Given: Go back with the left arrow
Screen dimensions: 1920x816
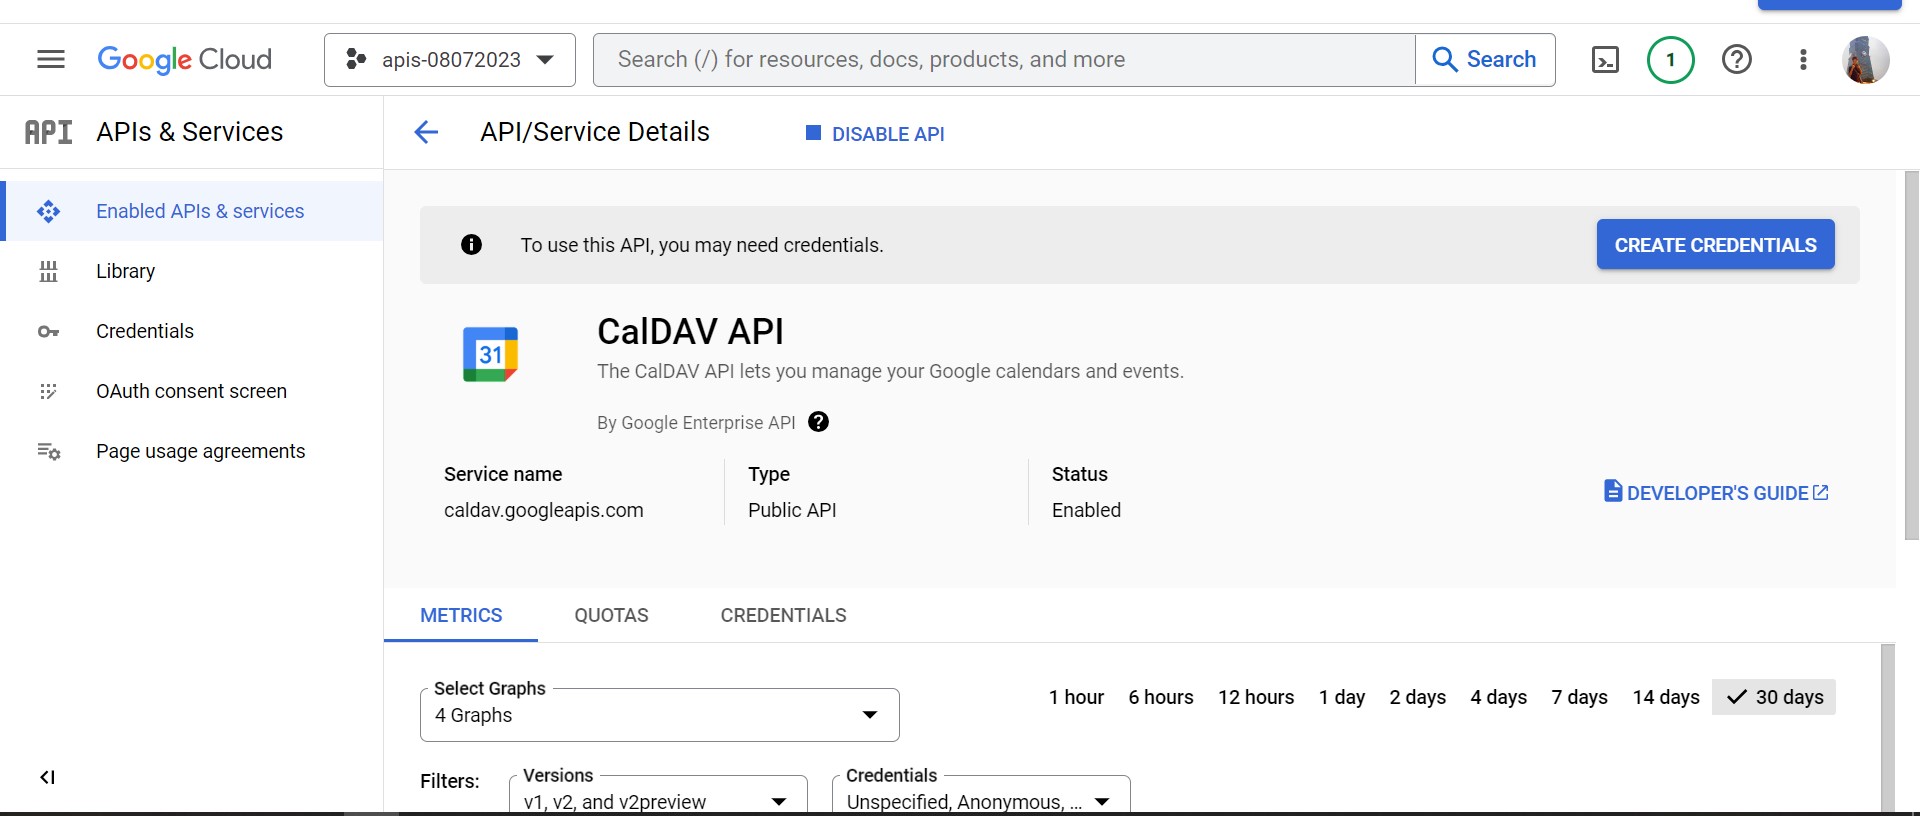Looking at the screenshot, I should click(426, 132).
